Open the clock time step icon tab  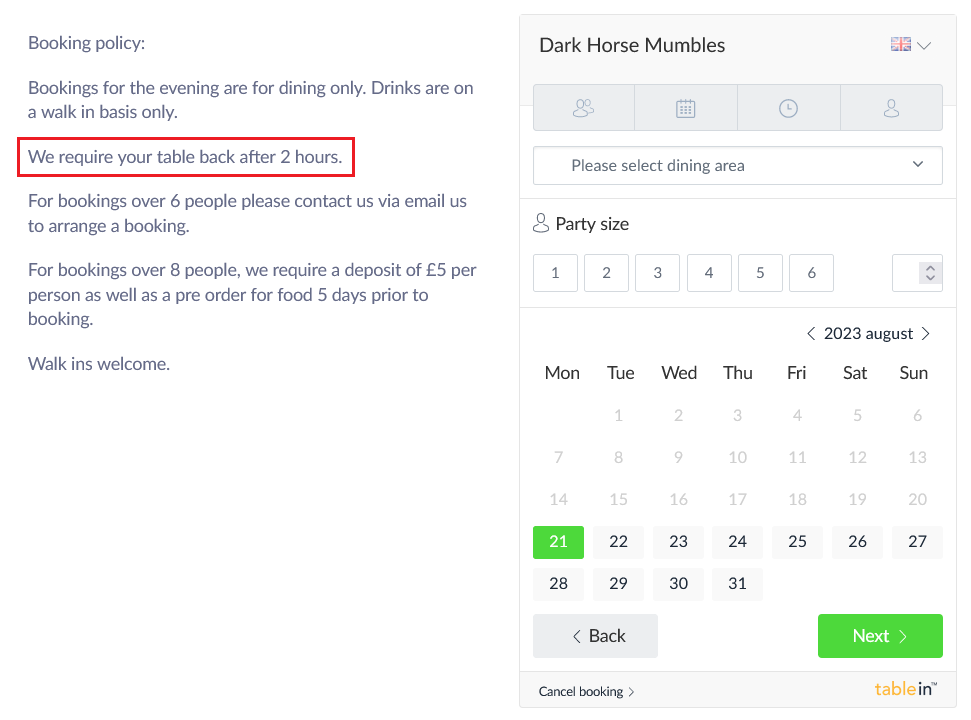pos(788,108)
